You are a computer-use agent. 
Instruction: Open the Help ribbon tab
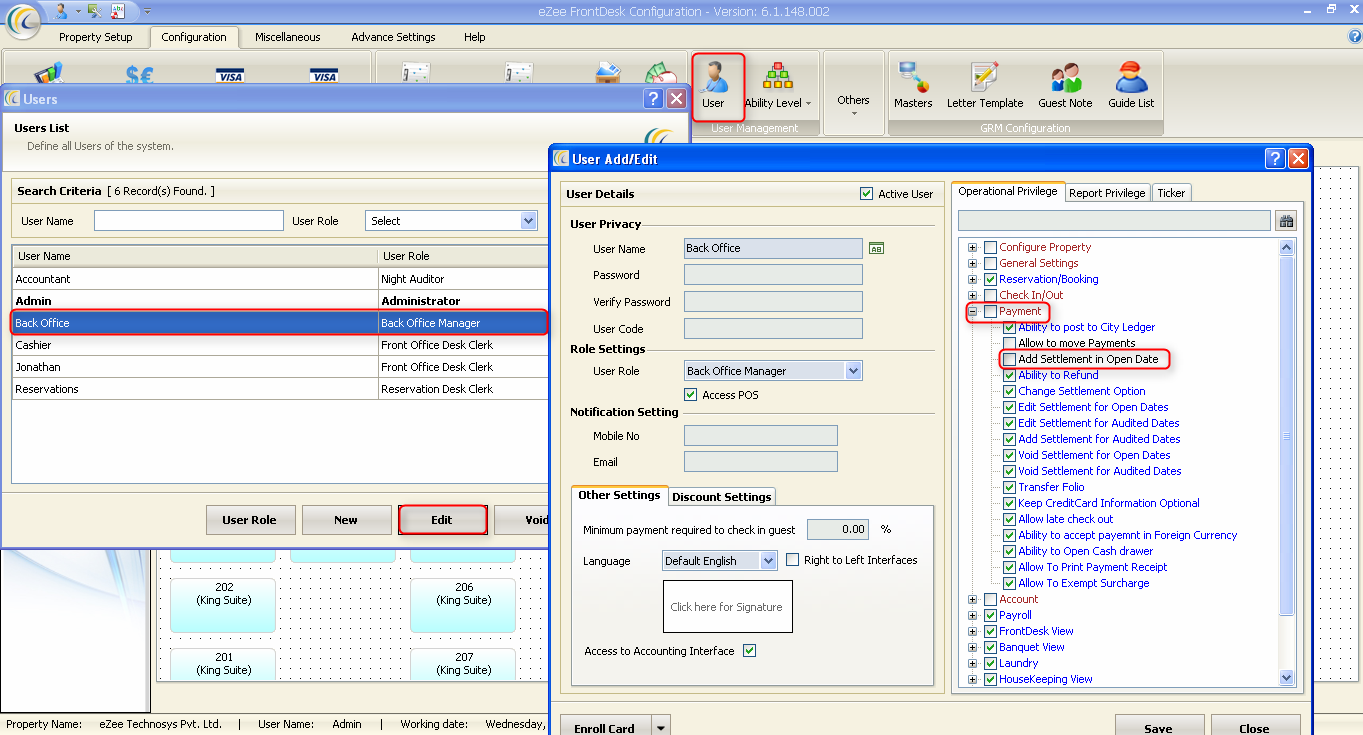tap(475, 37)
